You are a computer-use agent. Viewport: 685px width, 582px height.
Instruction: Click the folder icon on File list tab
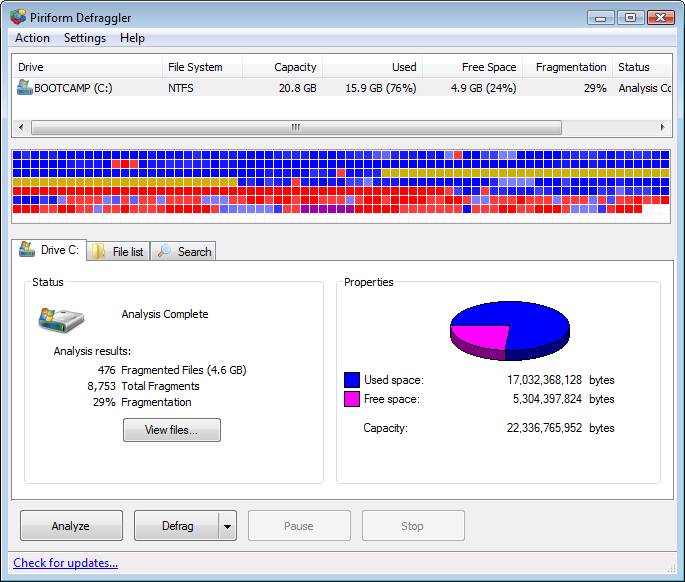(99, 252)
